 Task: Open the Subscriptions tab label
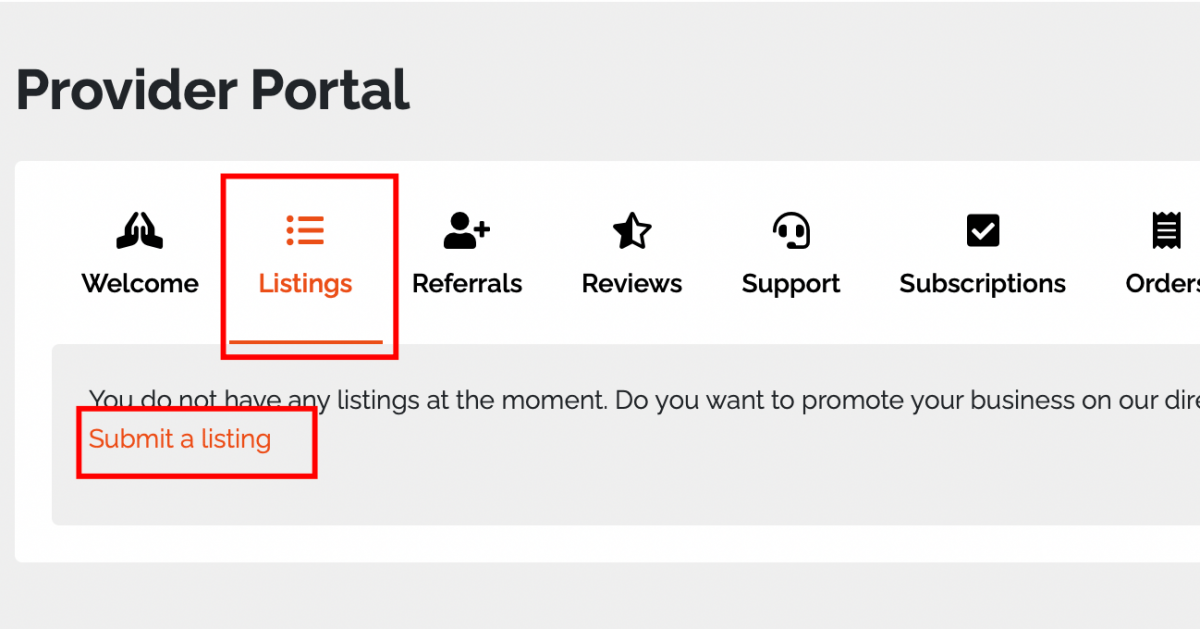click(983, 285)
